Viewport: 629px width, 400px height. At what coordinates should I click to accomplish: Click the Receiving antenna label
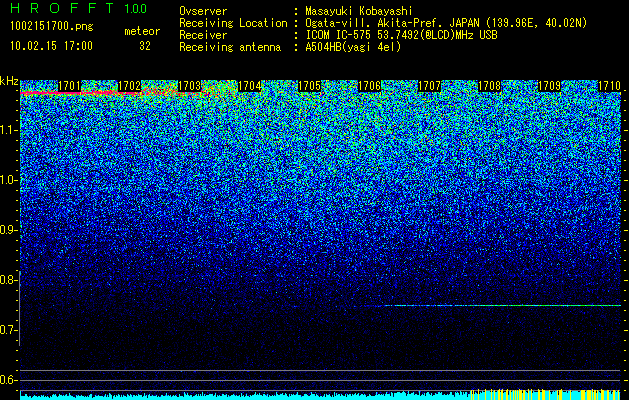pos(230,47)
